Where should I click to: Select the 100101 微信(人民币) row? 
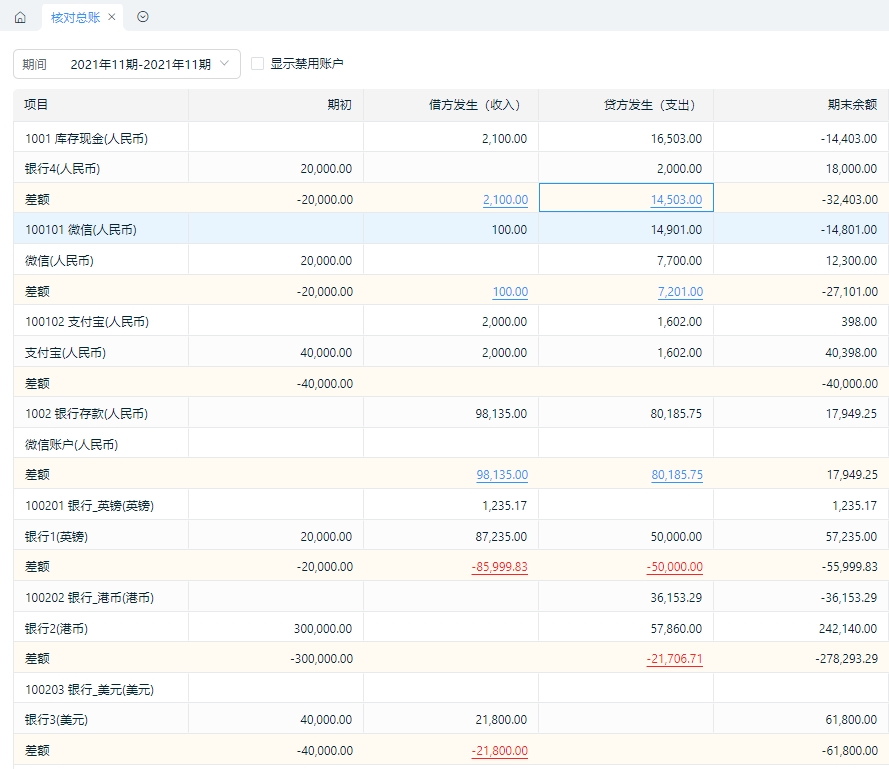click(451, 230)
